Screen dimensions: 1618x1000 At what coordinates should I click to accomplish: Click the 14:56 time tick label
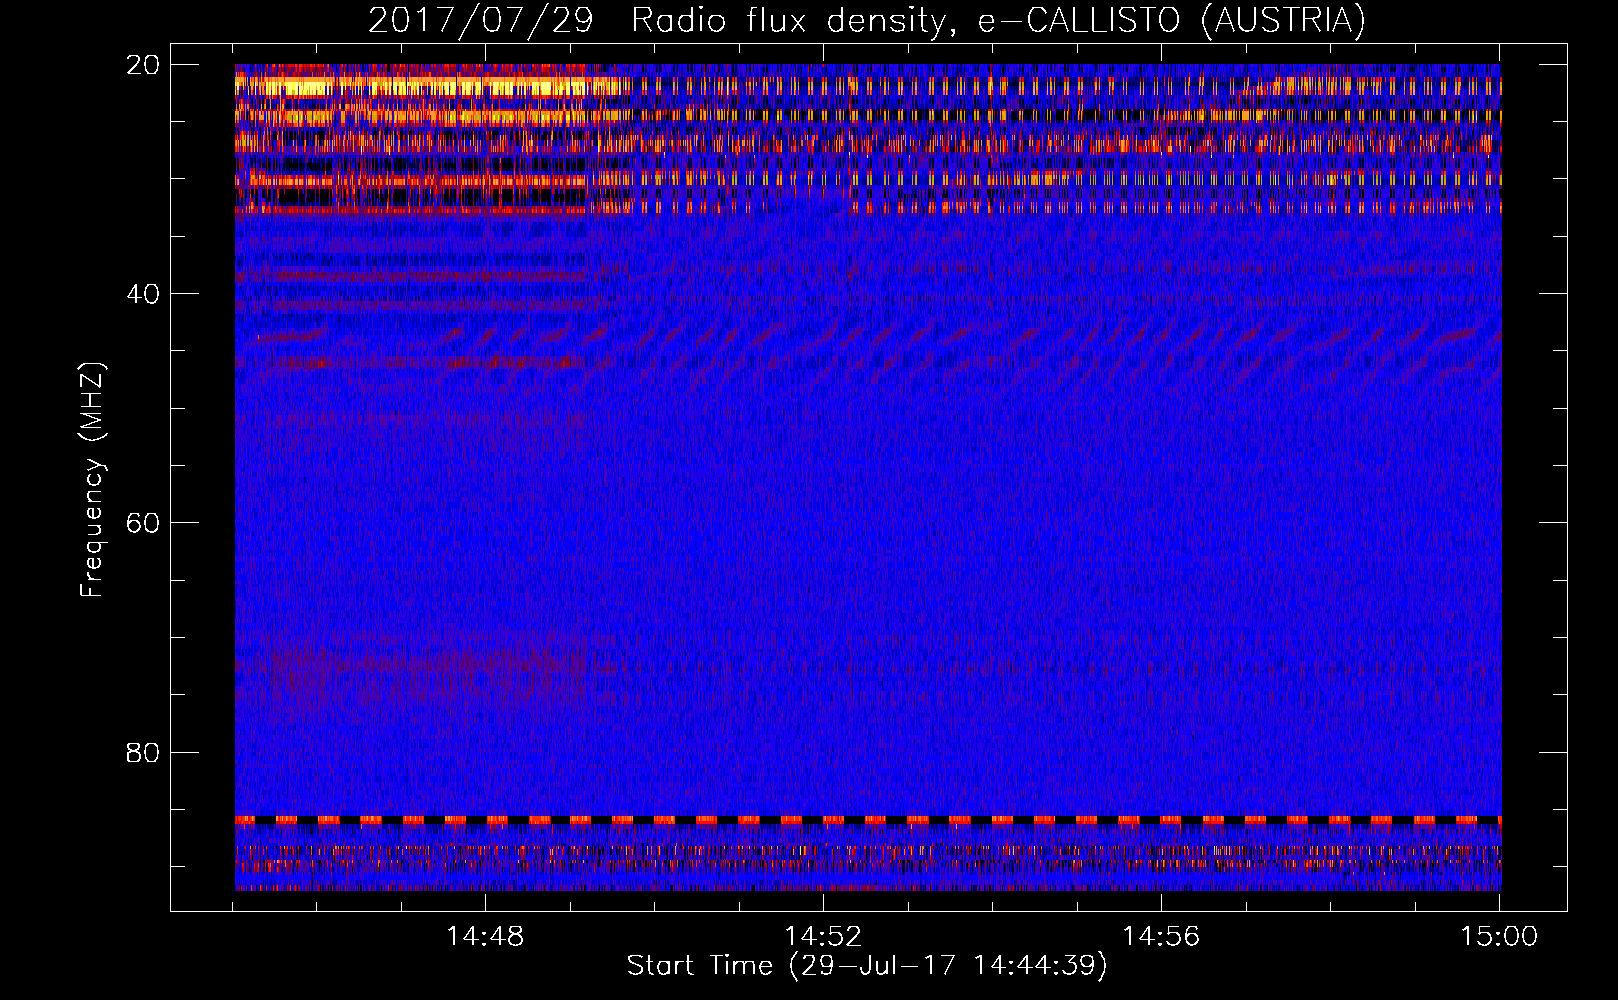1161,937
